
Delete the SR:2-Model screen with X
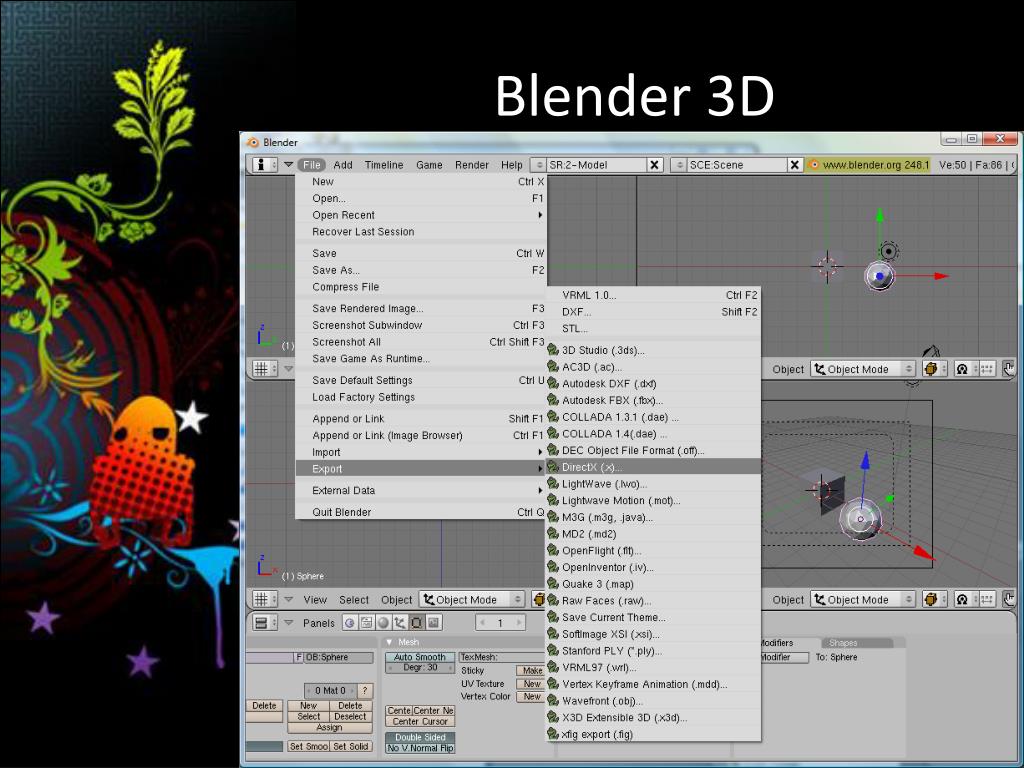click(654, 165)
